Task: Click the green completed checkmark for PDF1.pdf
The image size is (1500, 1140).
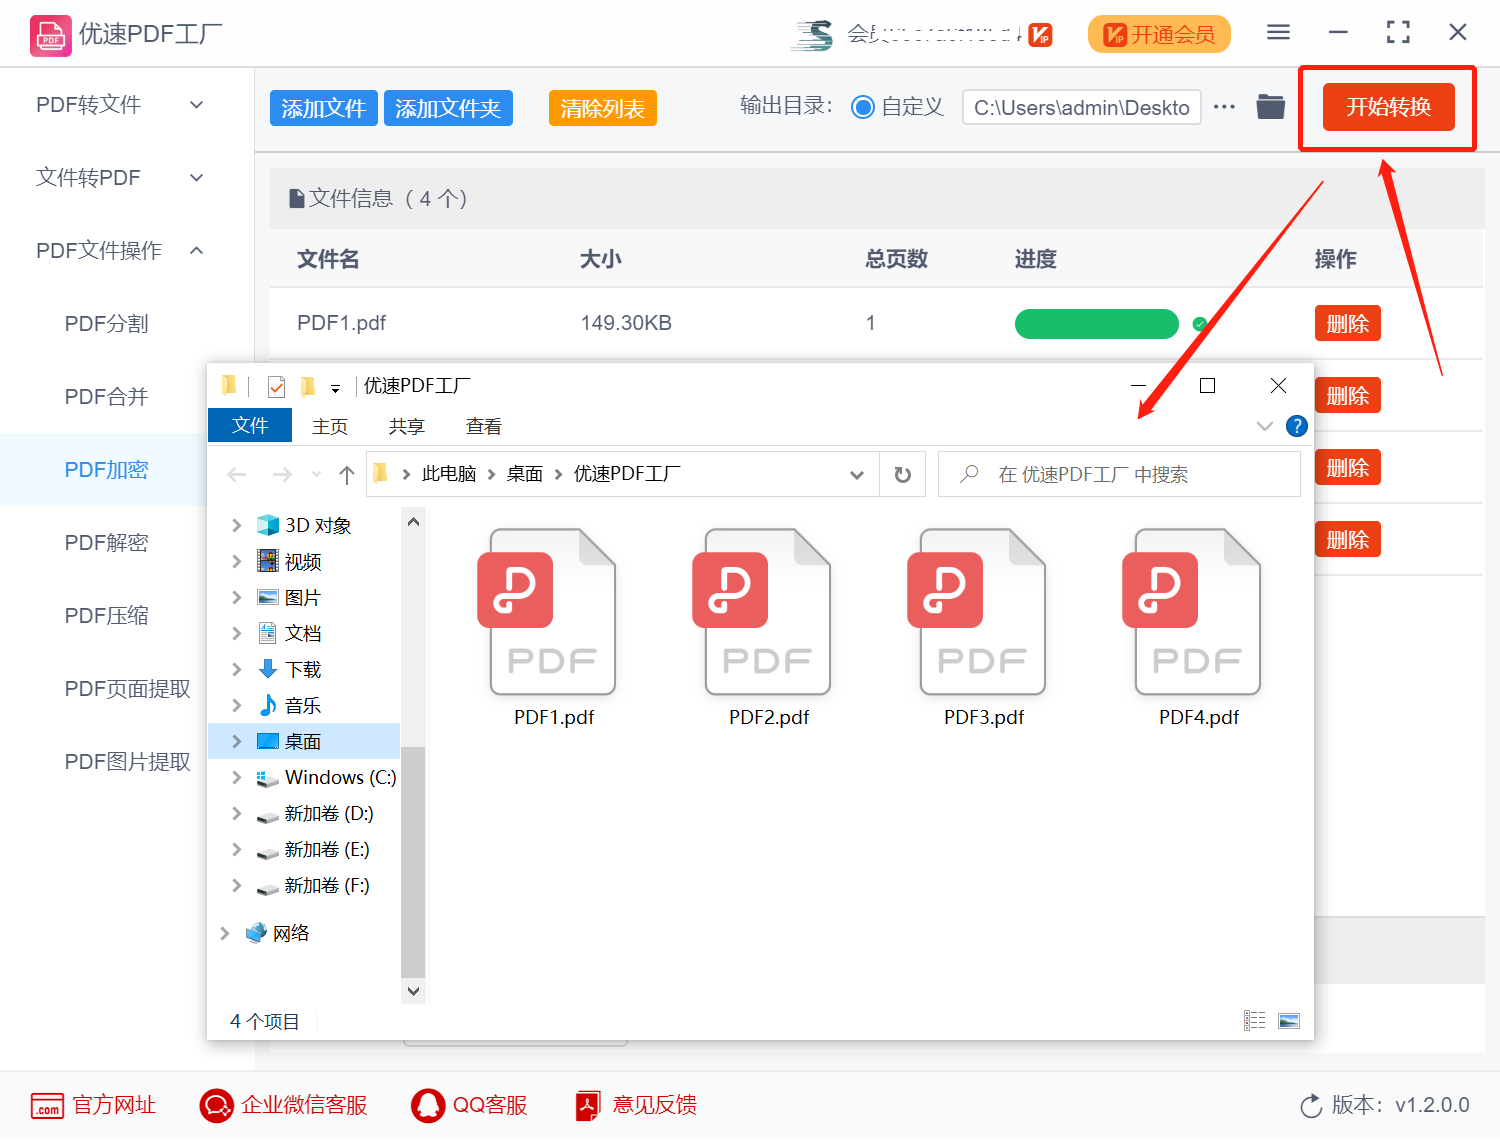Action: 1199,324
